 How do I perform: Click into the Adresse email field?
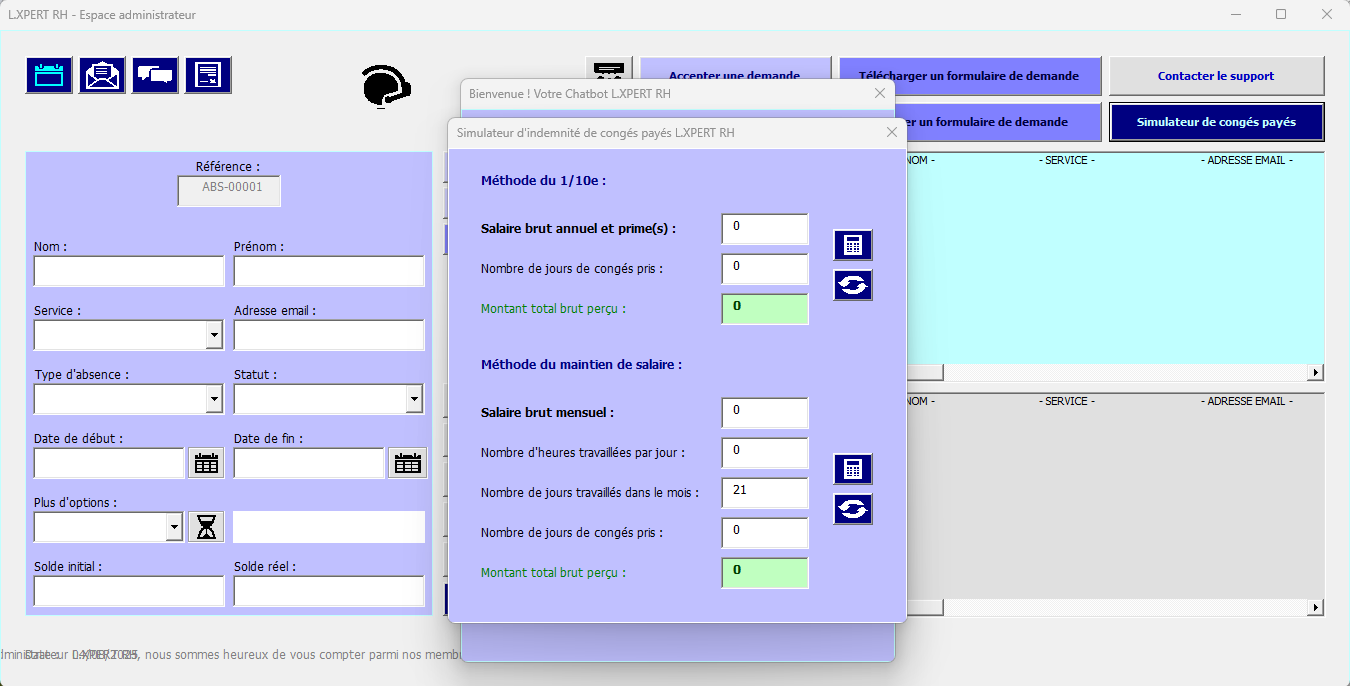point(329,335)
